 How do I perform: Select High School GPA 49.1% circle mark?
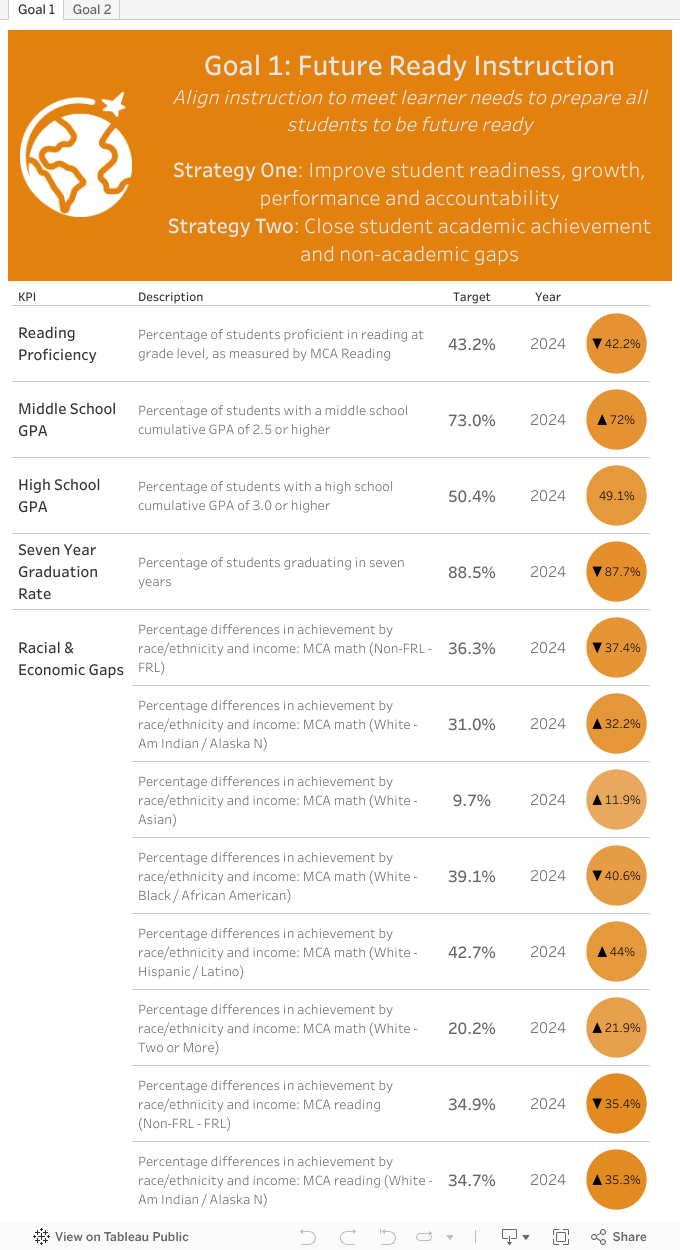(616, 495)
